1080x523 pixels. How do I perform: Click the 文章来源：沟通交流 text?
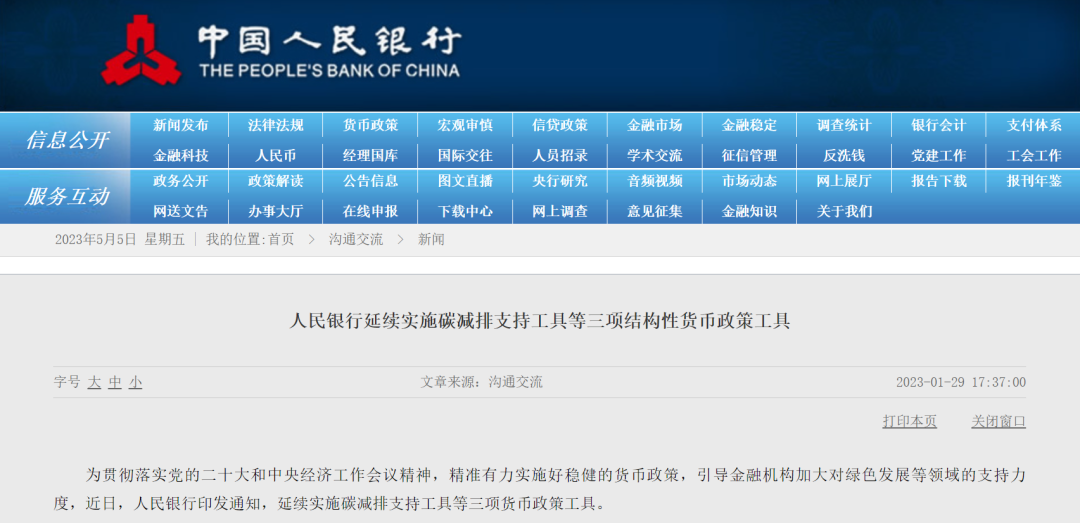click(x=481, y=382)
